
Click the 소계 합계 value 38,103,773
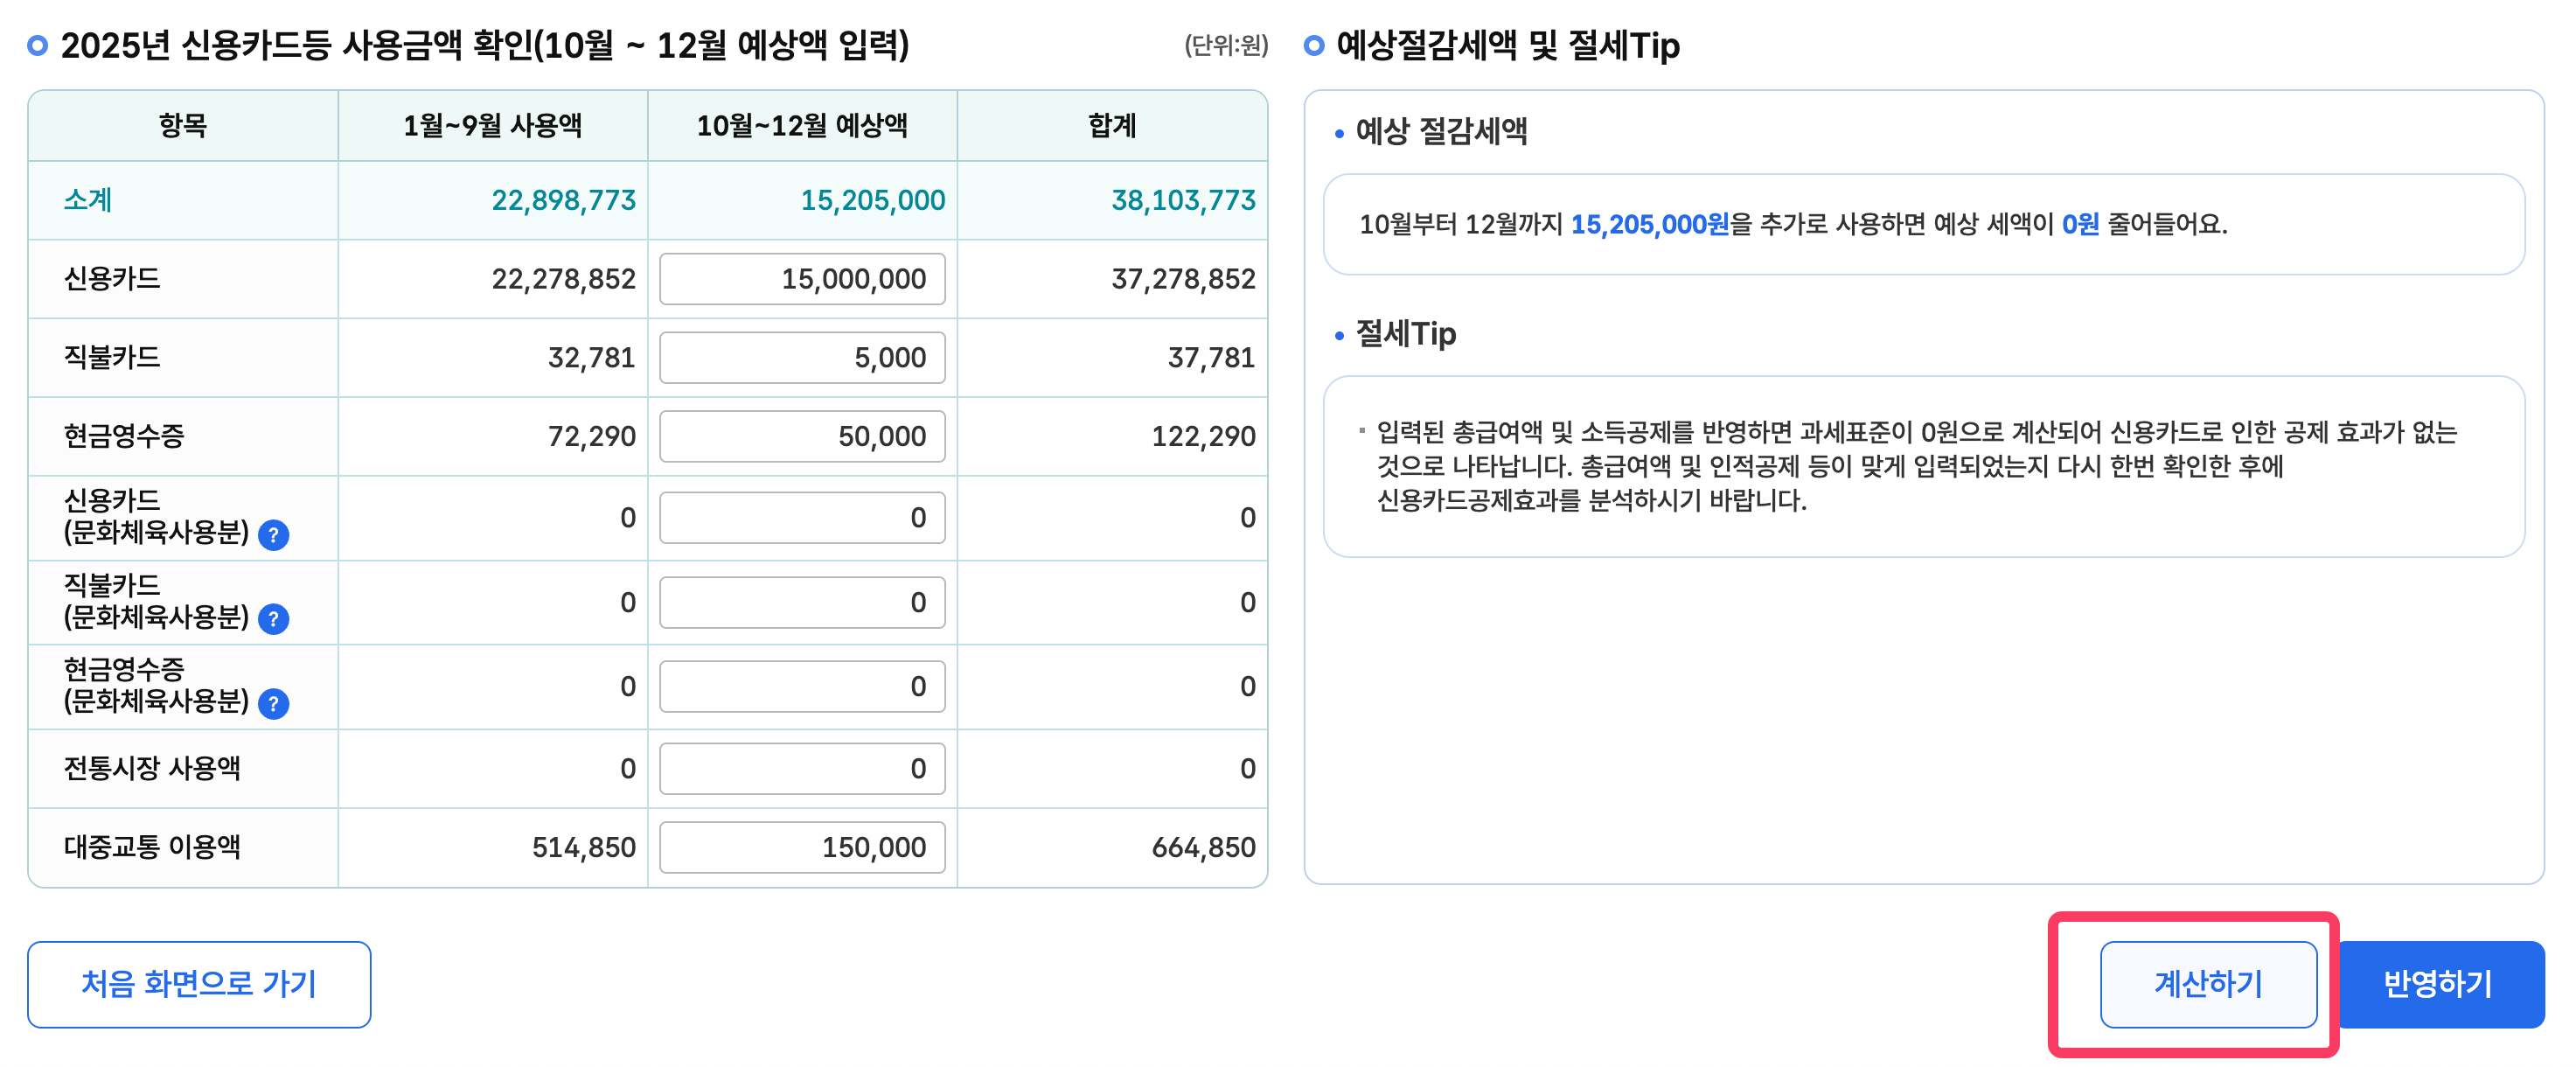(1183, 200)
